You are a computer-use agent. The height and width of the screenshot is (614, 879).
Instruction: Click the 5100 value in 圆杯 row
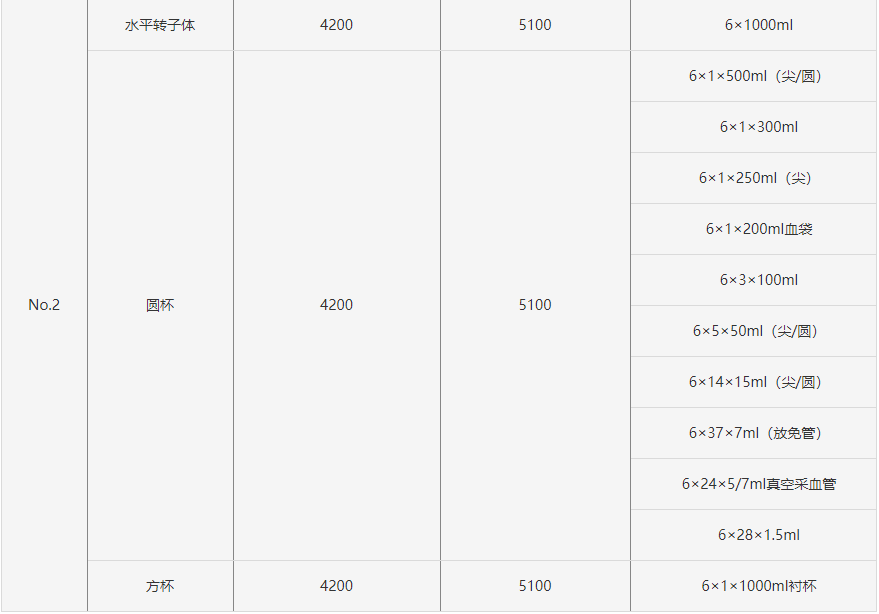535,305
